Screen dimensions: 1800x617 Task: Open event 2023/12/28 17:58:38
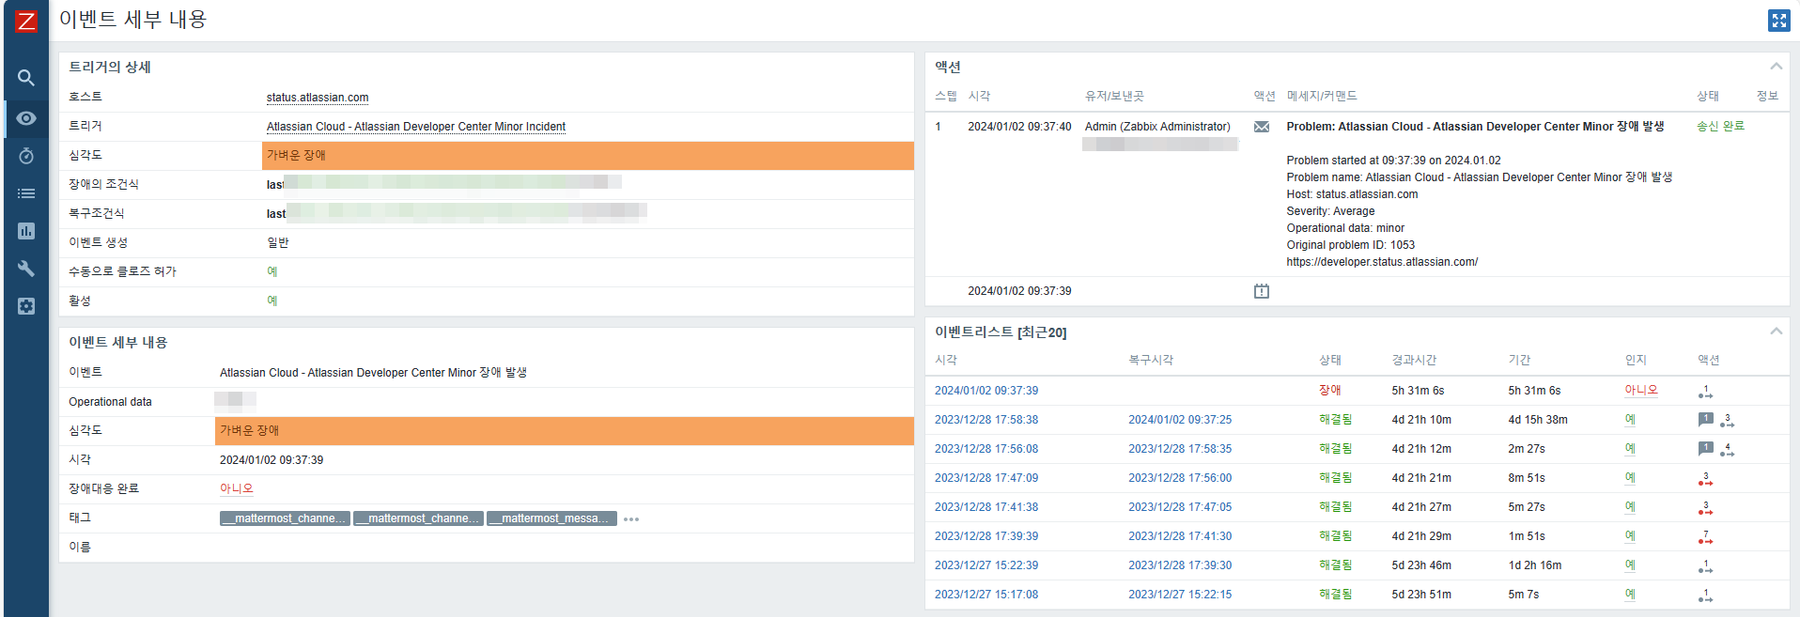[986, 420]
